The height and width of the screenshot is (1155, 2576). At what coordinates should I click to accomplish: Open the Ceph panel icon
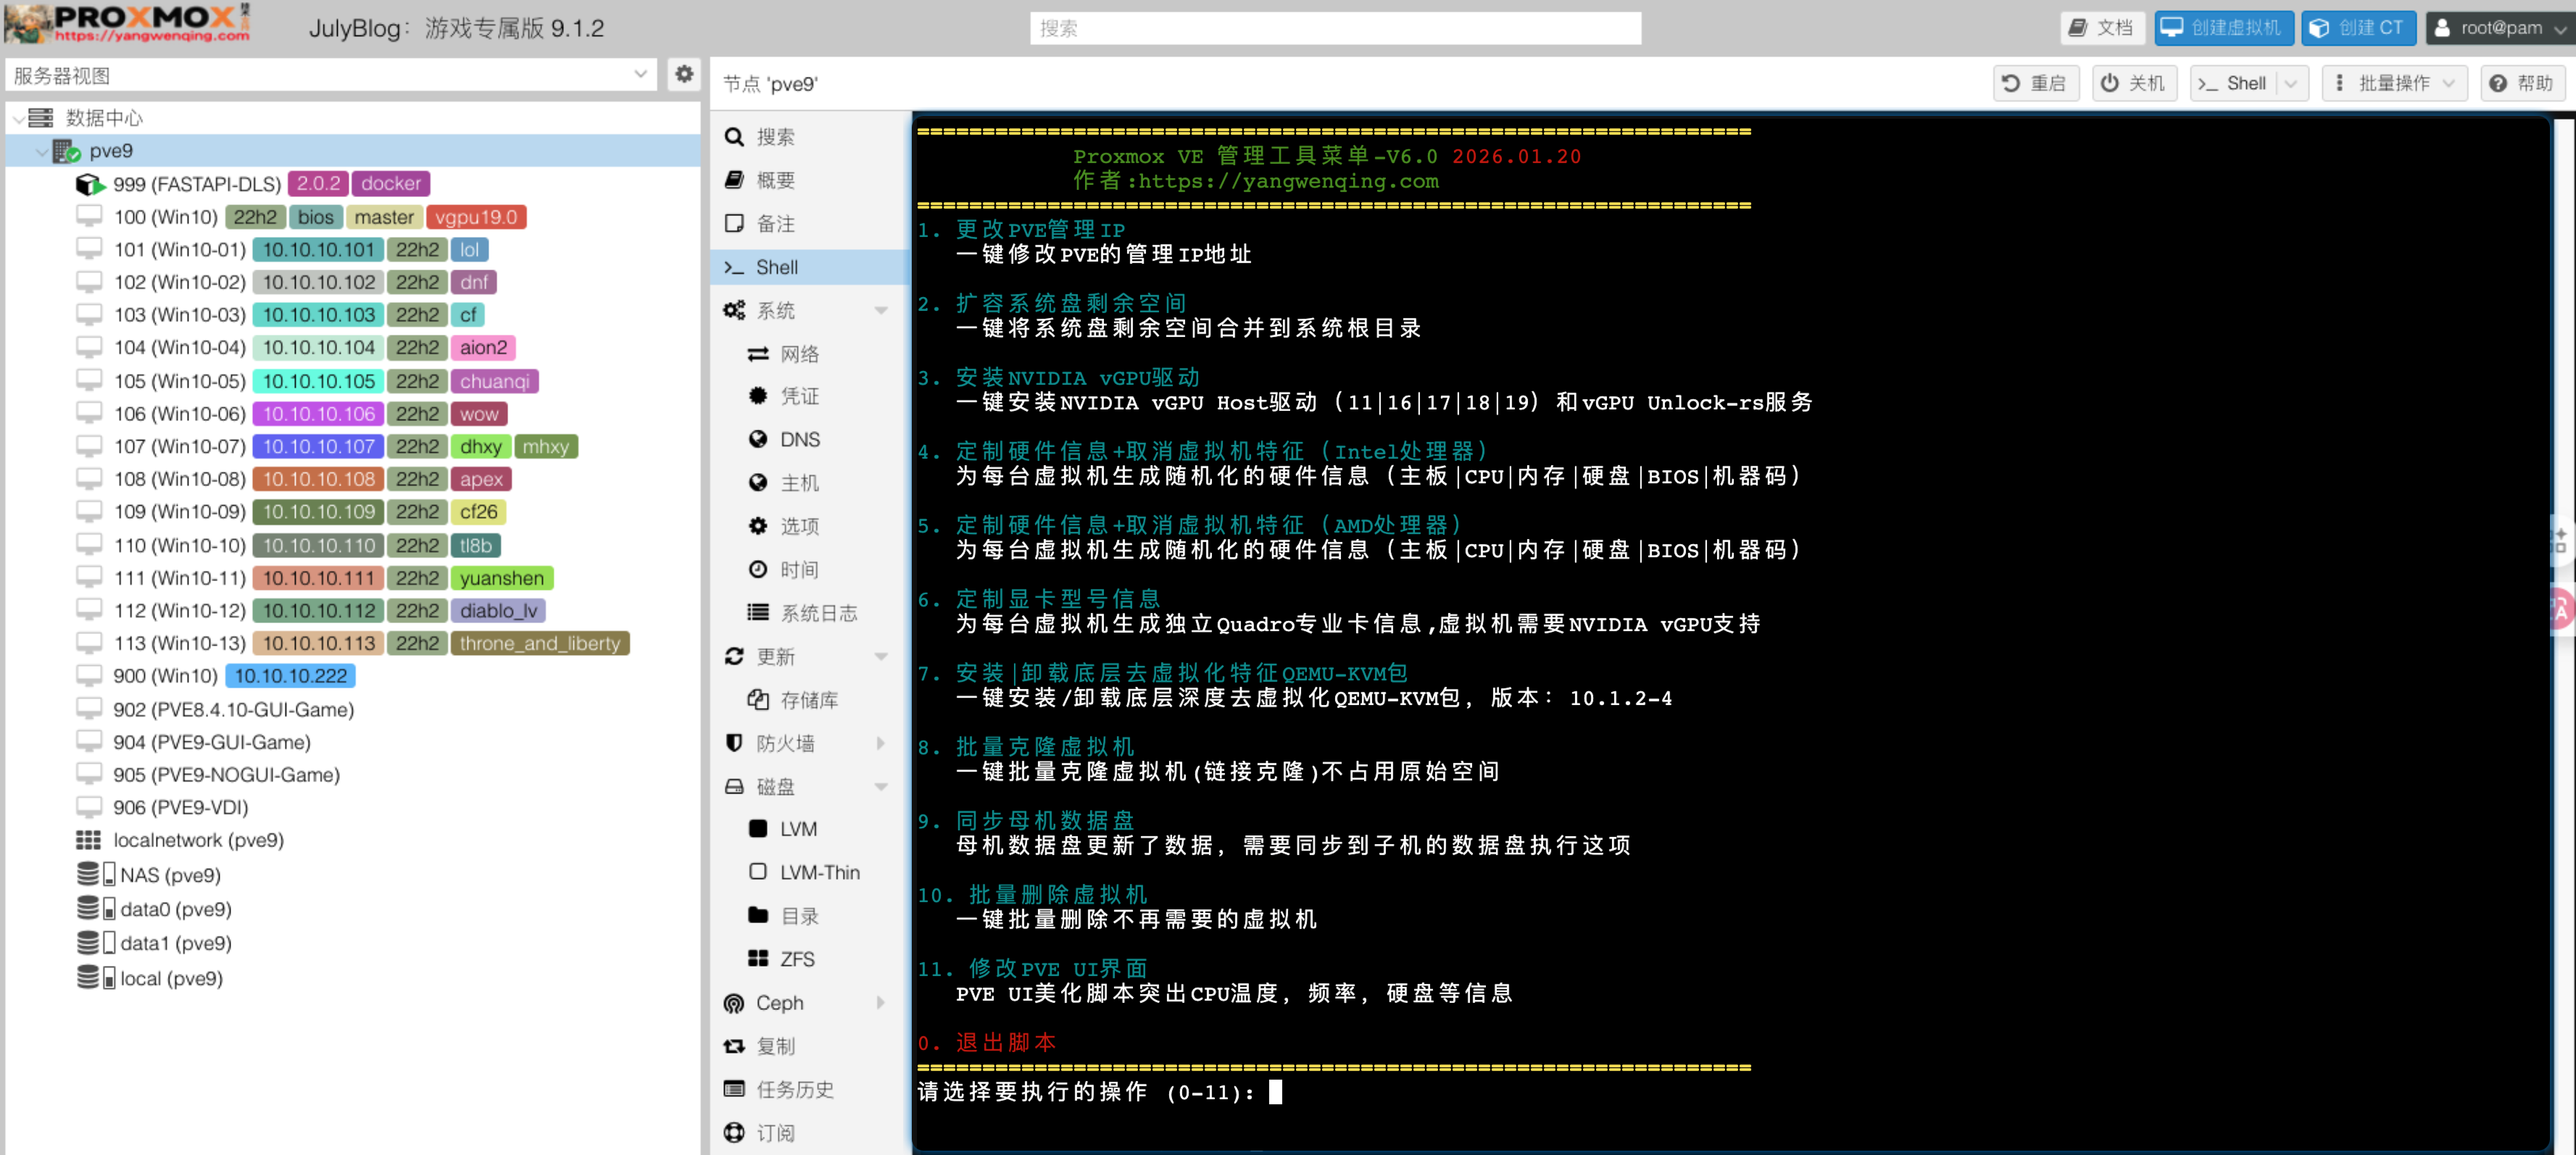tap(734, 1002)
